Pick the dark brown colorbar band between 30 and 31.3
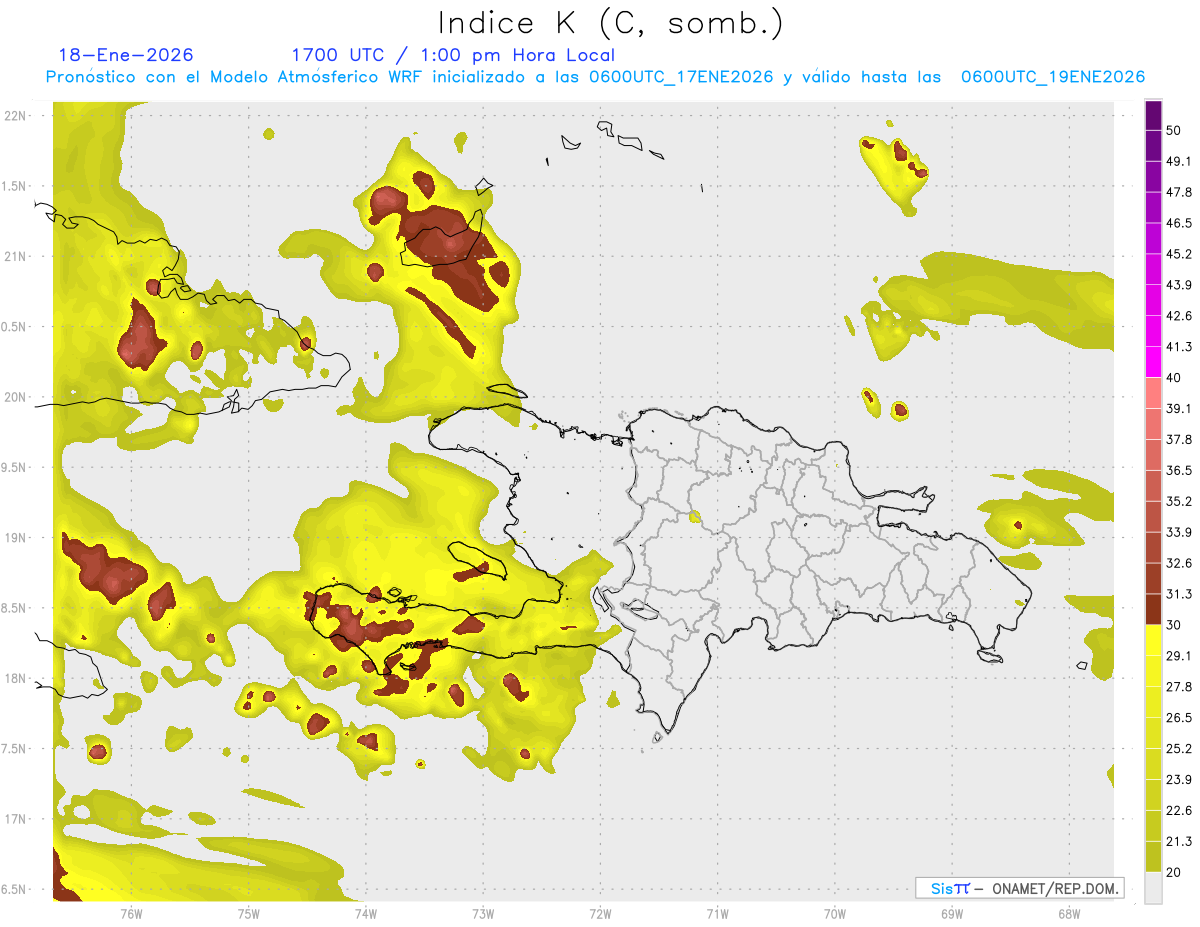Screen dimensions: 1200x927 1153,609
